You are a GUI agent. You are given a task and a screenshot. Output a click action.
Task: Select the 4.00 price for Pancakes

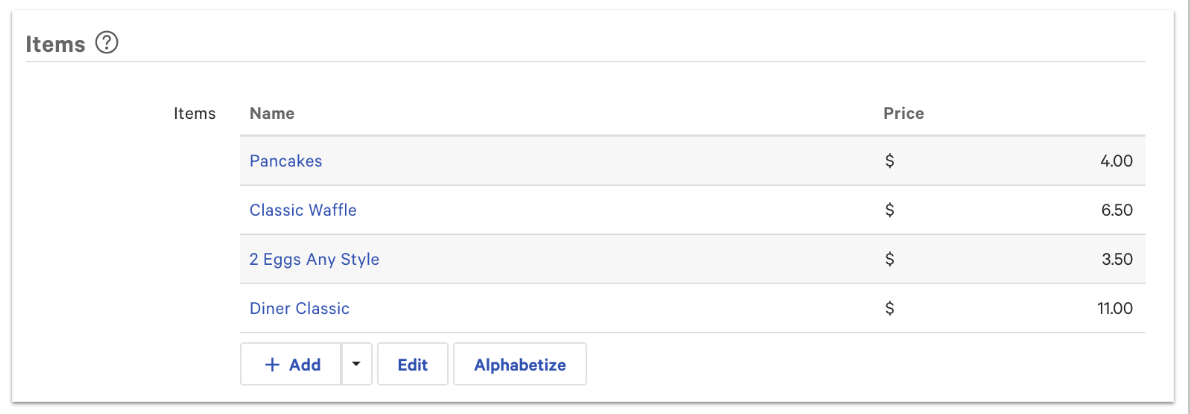click(x=1116, y=161)
